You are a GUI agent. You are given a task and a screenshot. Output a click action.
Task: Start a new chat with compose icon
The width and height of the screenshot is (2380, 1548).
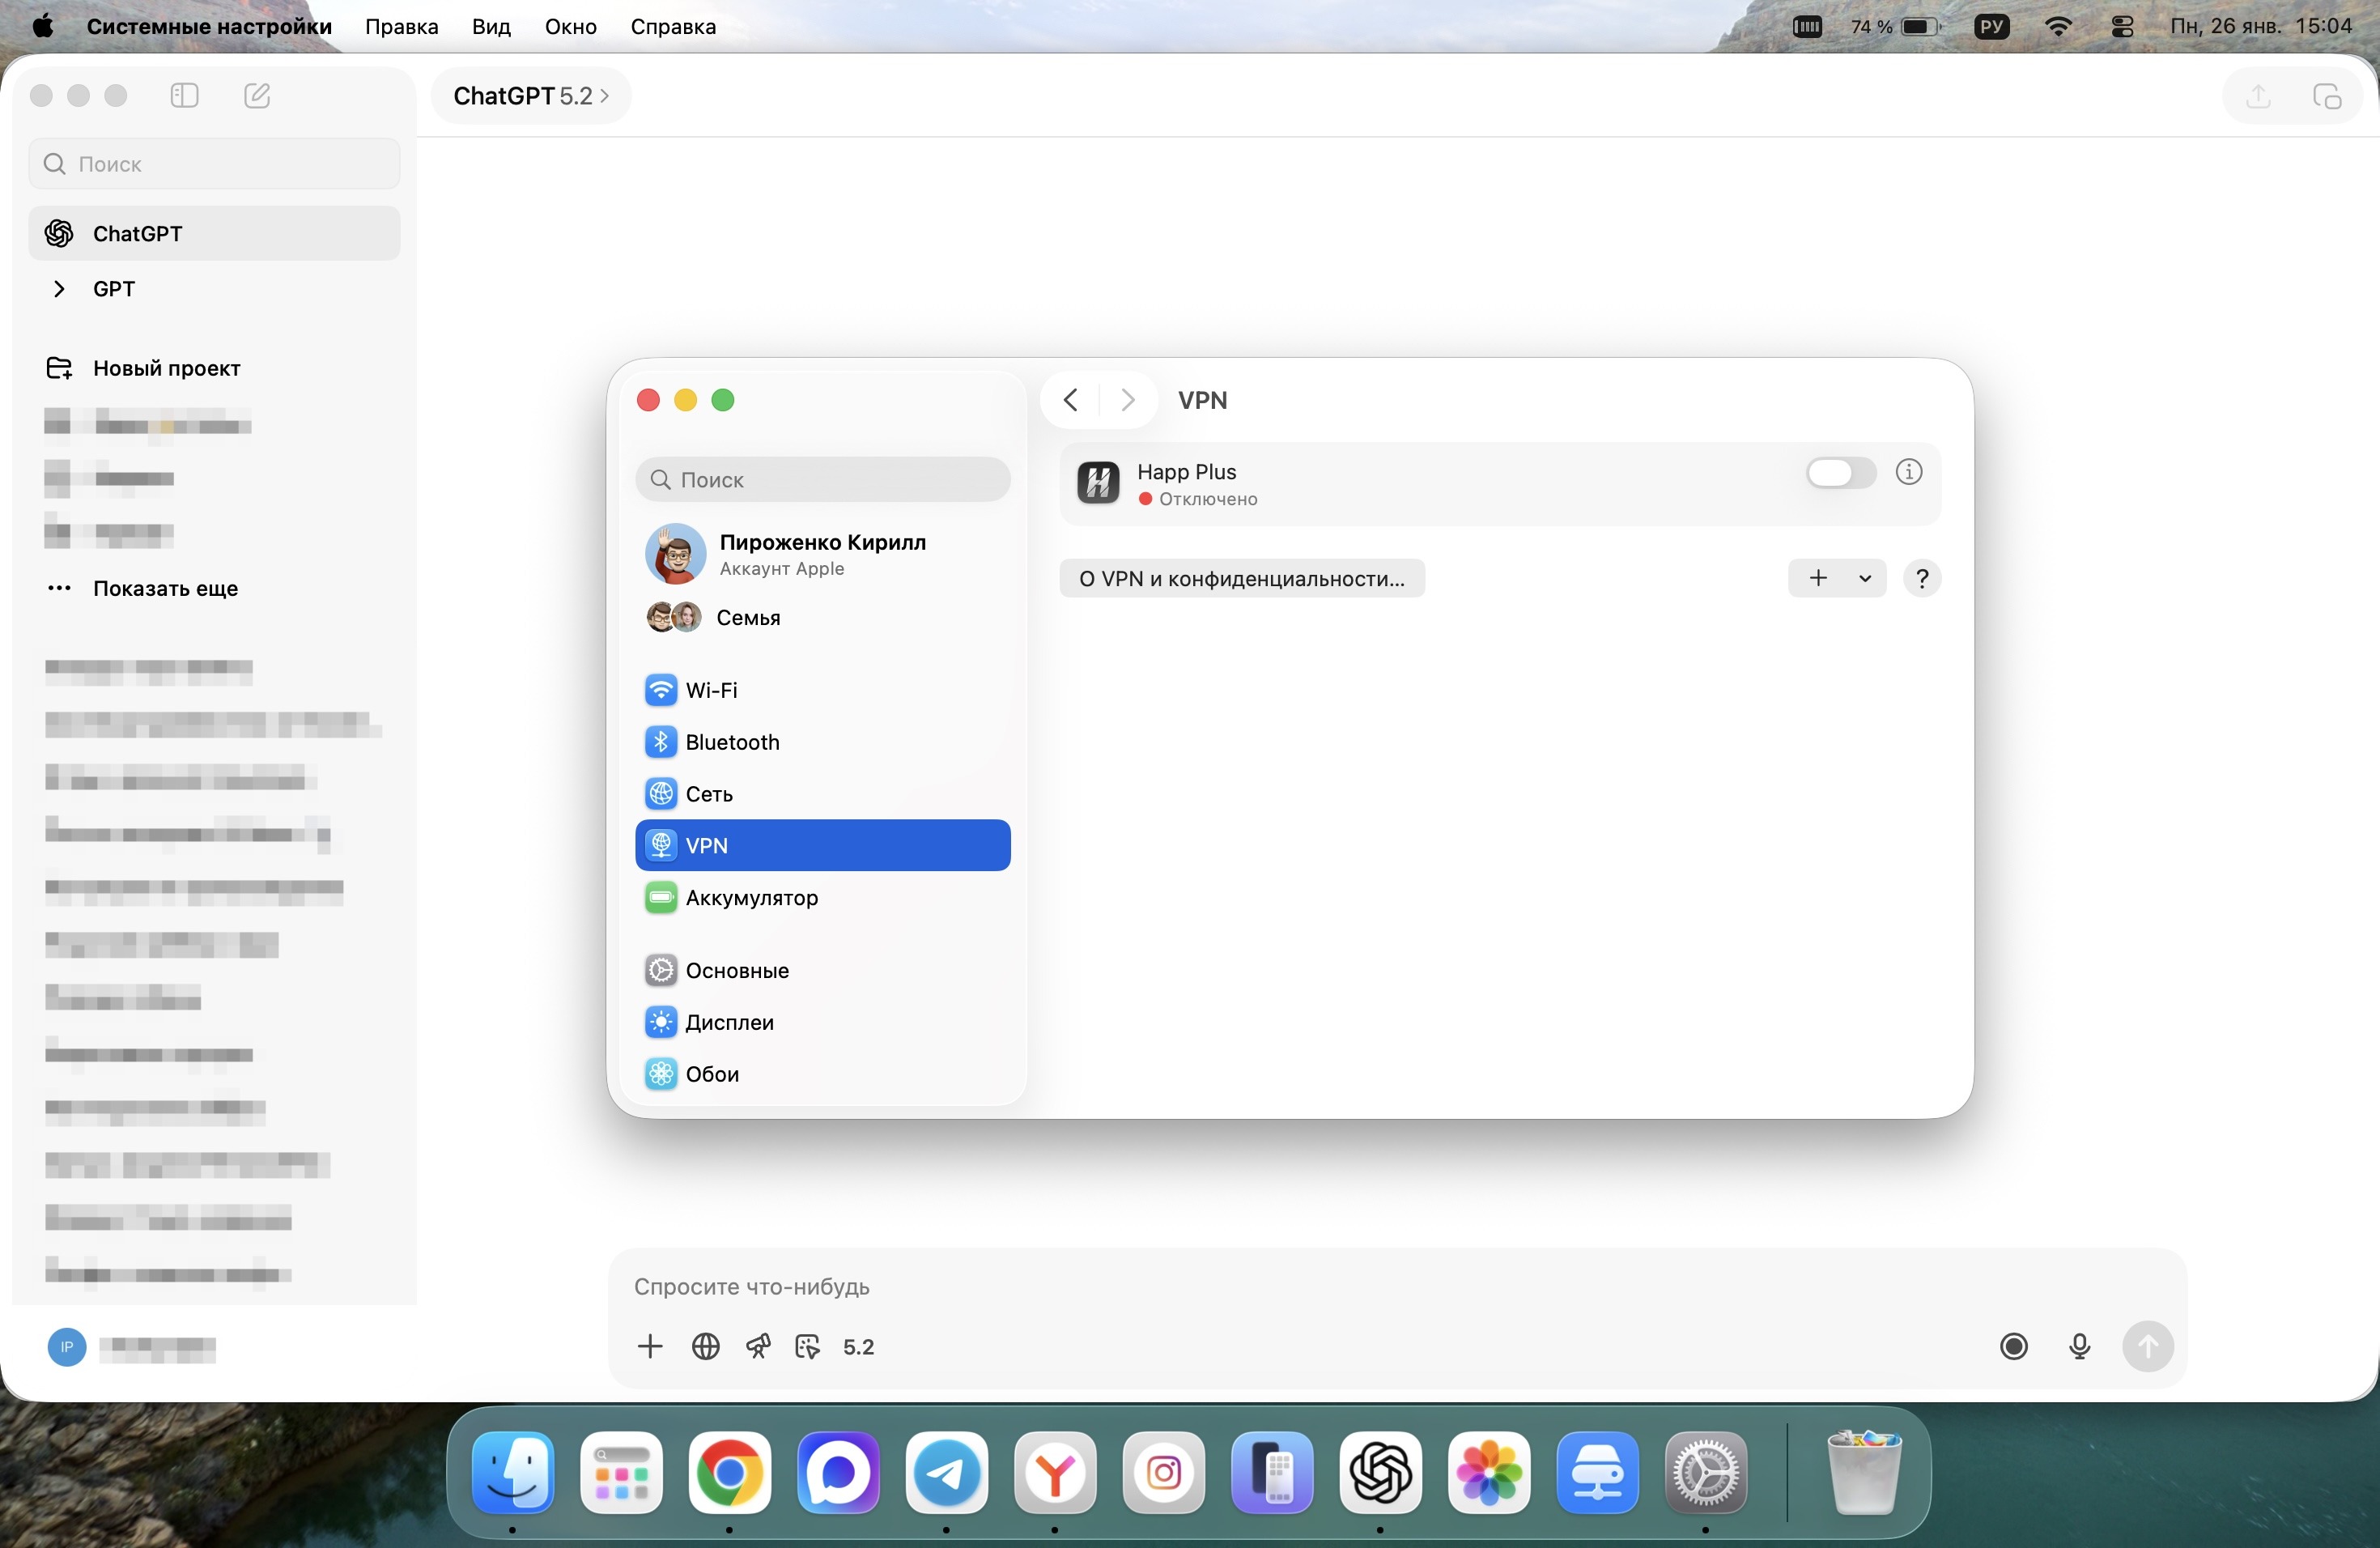click(x=256, y=95)
